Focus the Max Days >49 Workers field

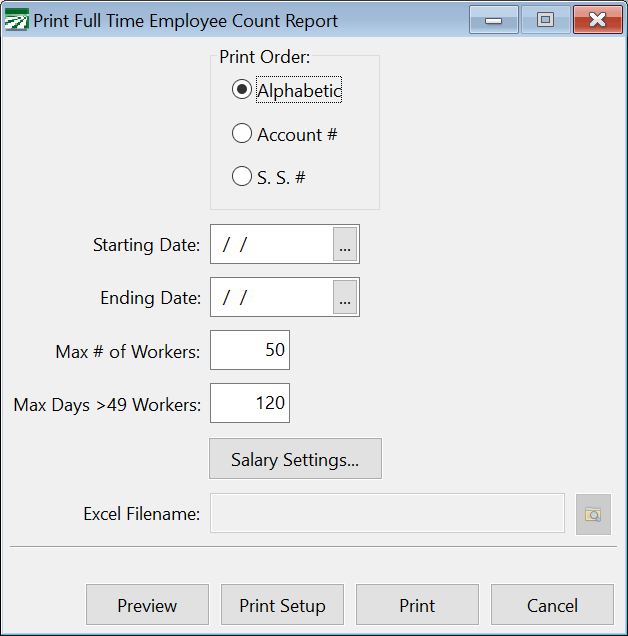point(250,404)
